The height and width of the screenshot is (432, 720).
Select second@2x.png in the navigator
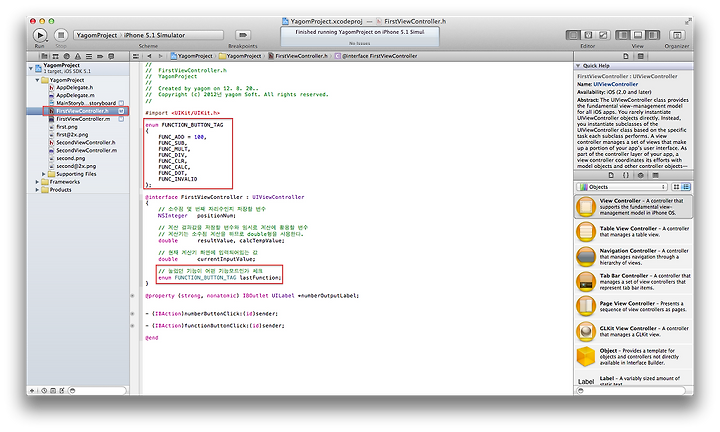point(78,166)
